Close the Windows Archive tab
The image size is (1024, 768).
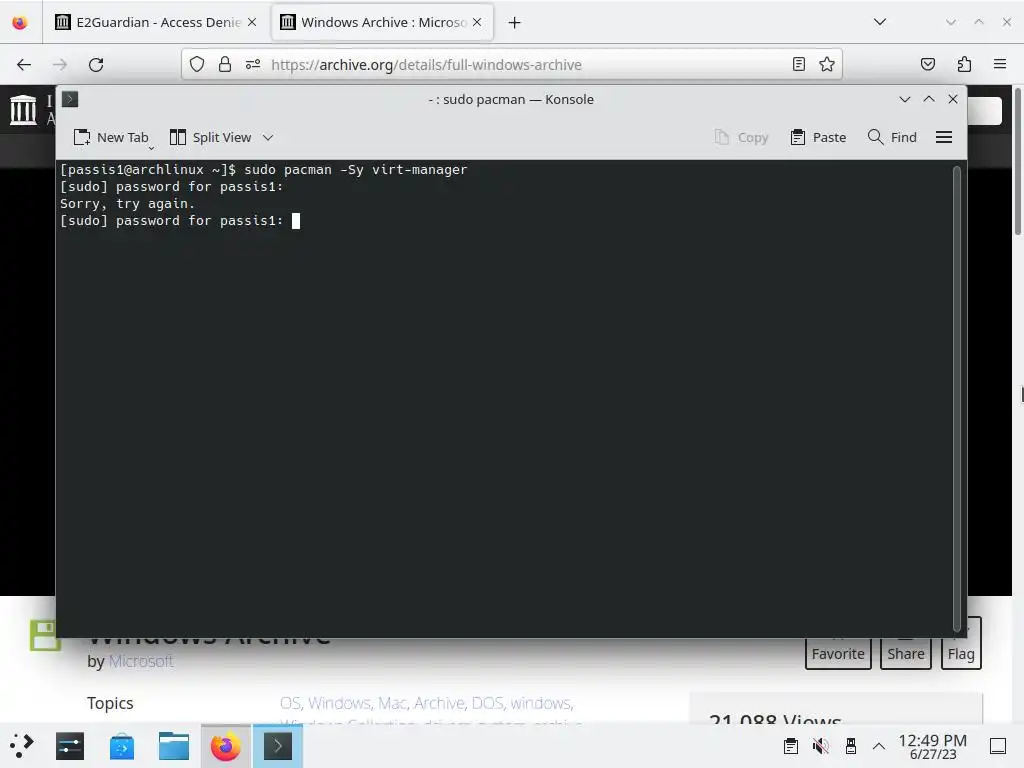477,22
